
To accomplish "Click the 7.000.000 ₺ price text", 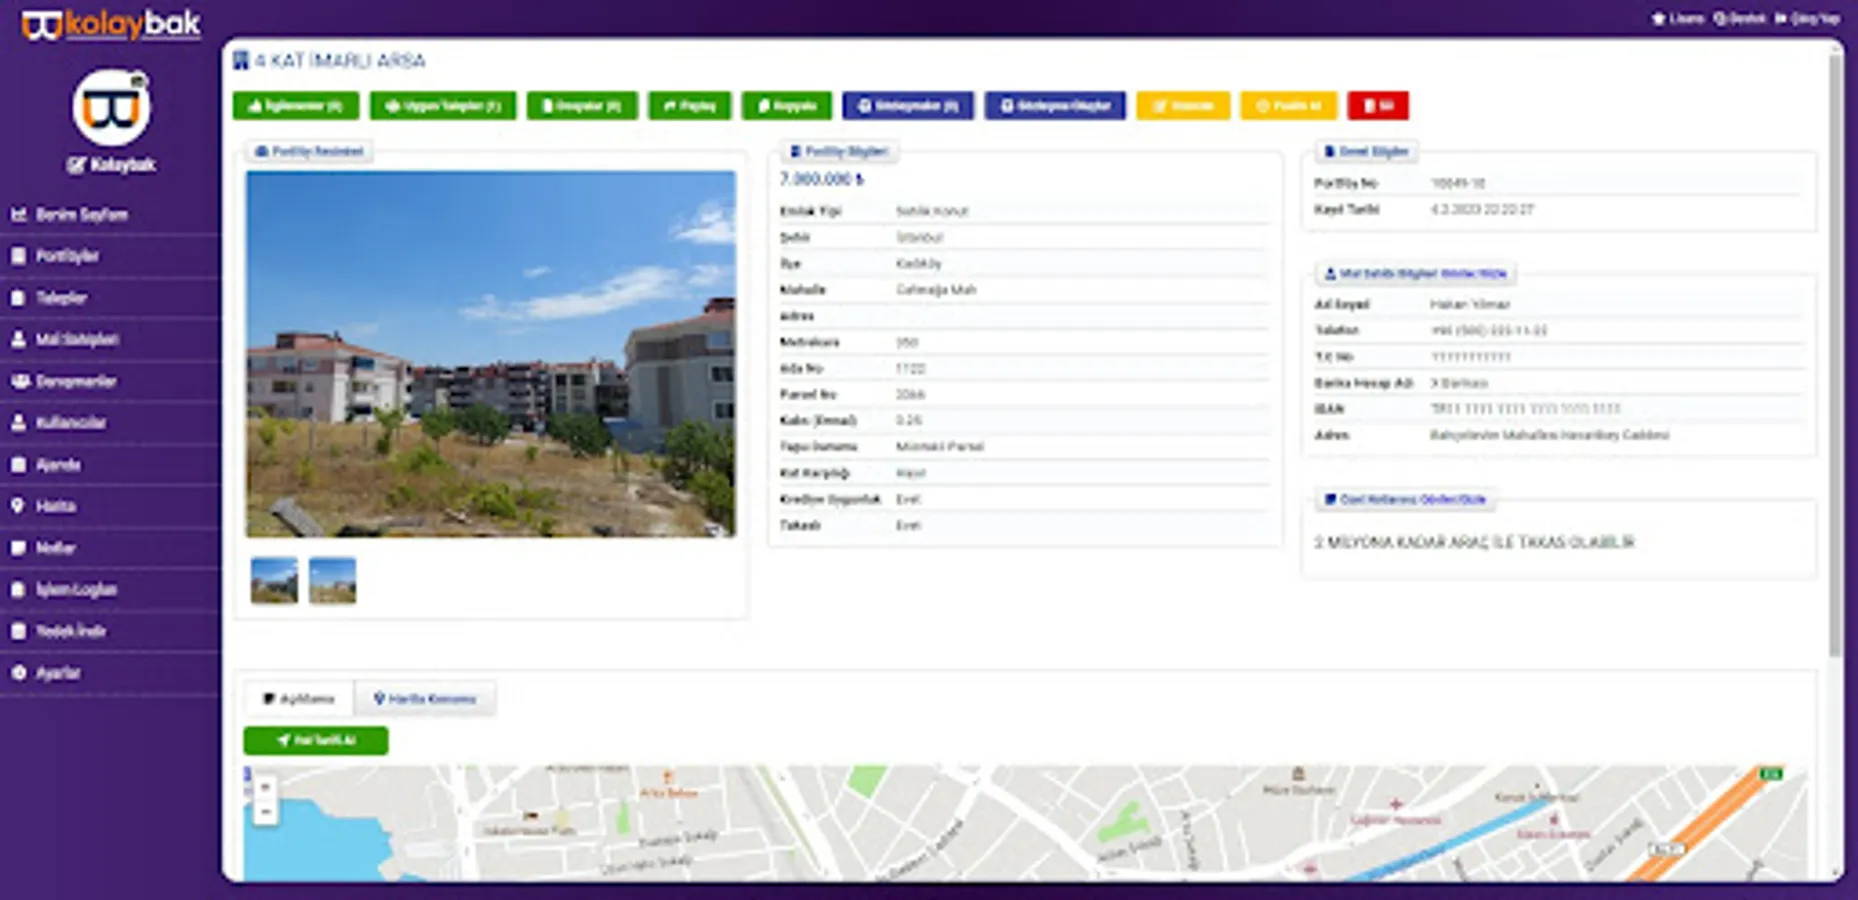I will click(821, 179).
